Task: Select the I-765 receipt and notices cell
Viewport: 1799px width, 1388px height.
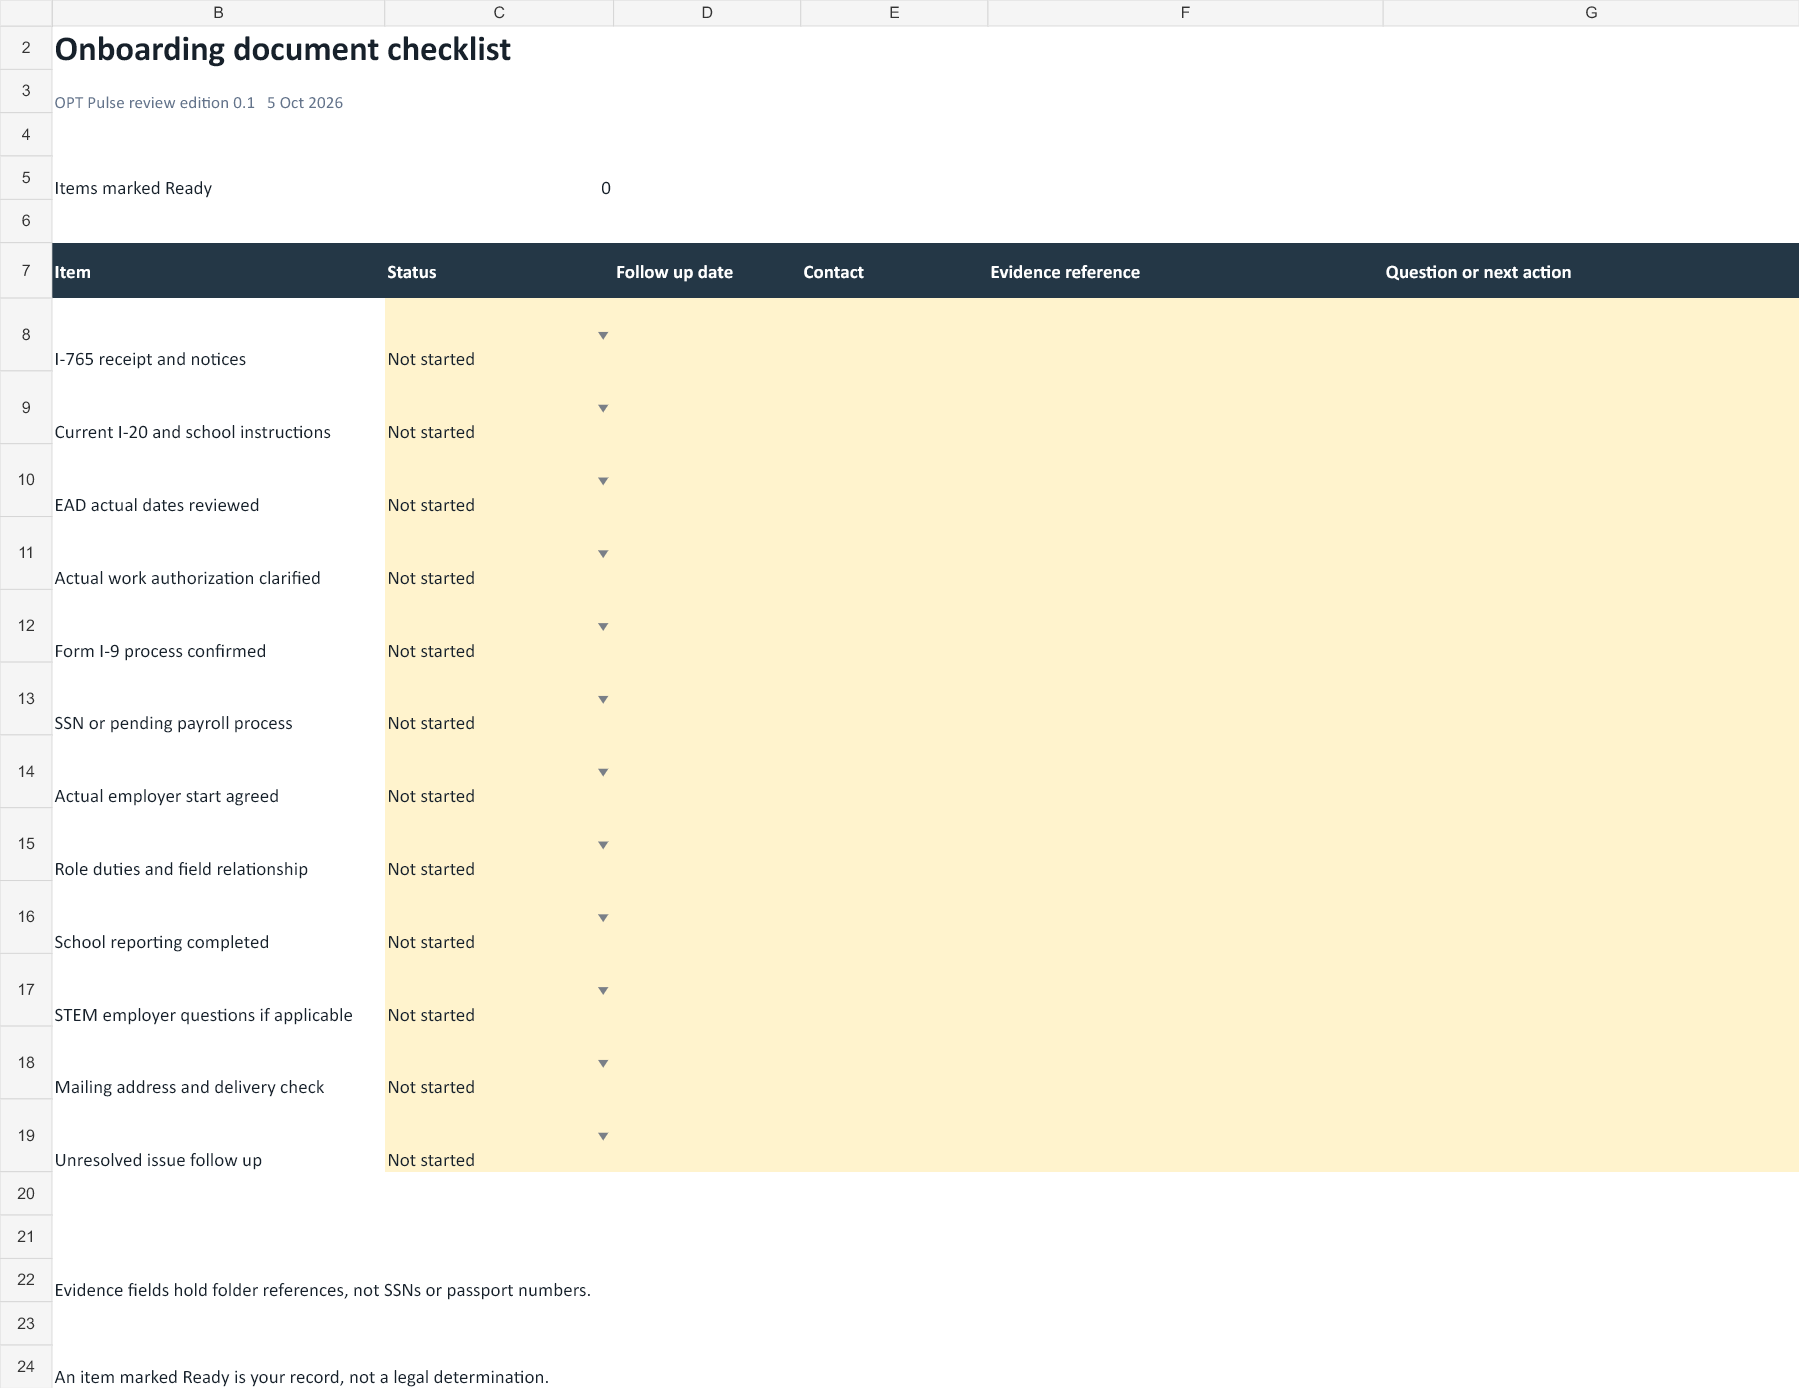Action: point(218,336)
